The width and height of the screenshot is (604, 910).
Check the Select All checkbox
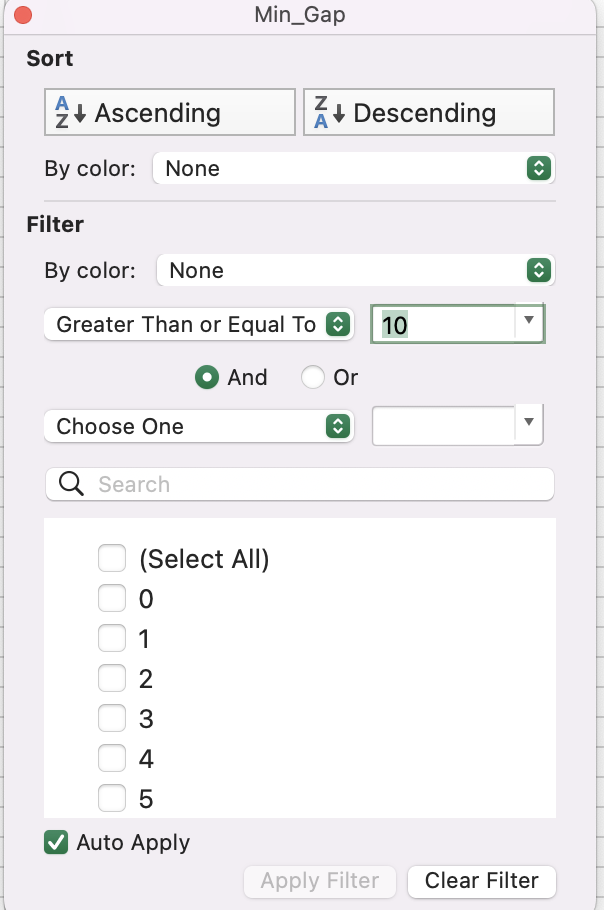pyautogui.click(x=112, y=558)
